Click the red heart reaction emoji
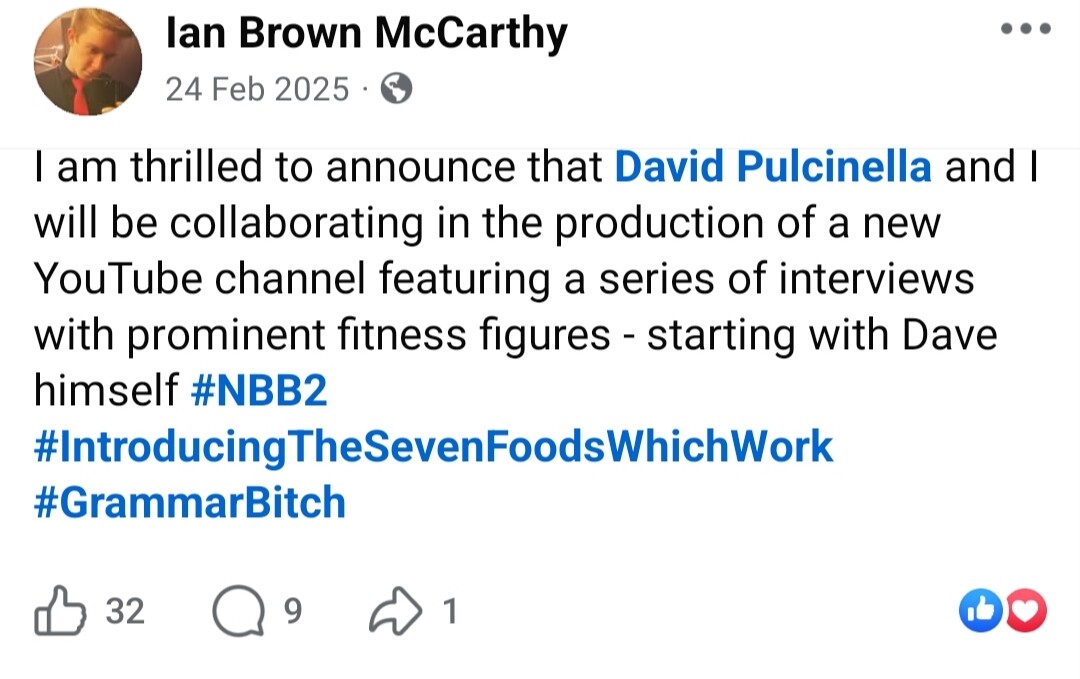The height and width of the screenshot is (679, 1080). click(1025, 611)
